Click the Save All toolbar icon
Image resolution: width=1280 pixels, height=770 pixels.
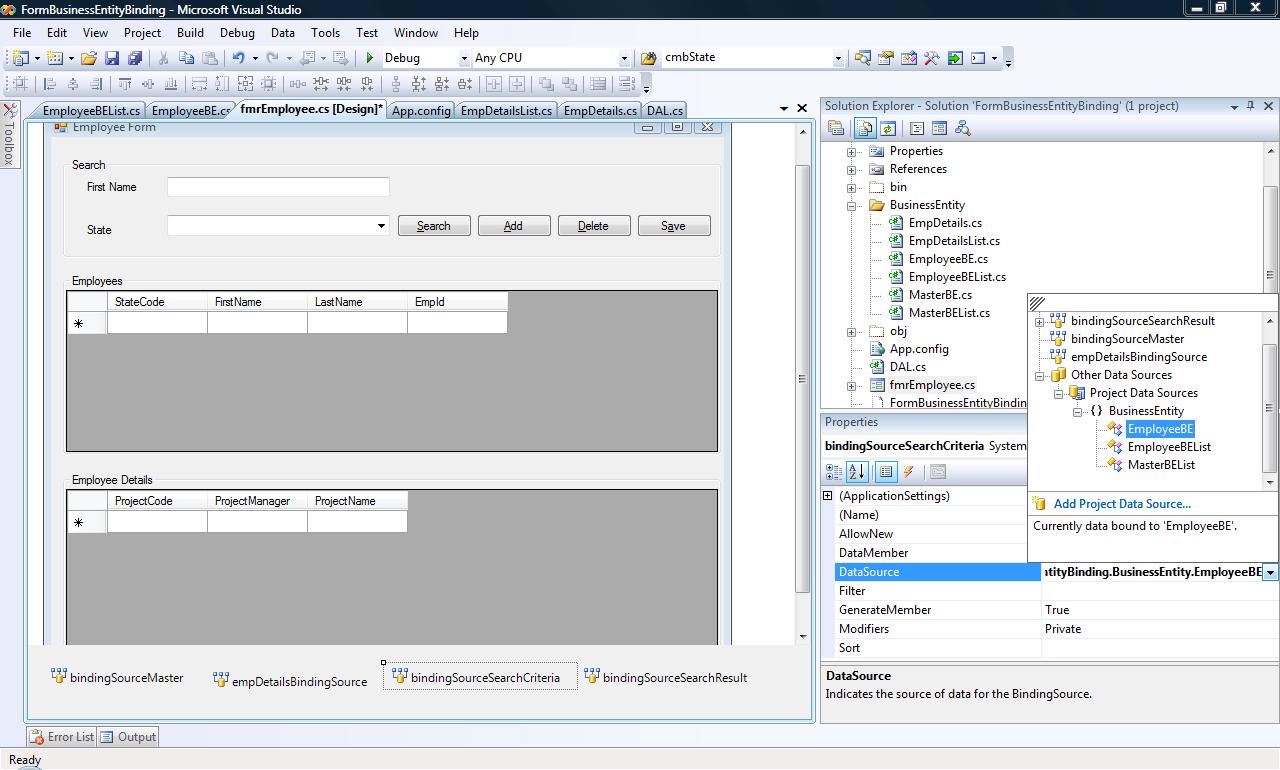[133, 58]
